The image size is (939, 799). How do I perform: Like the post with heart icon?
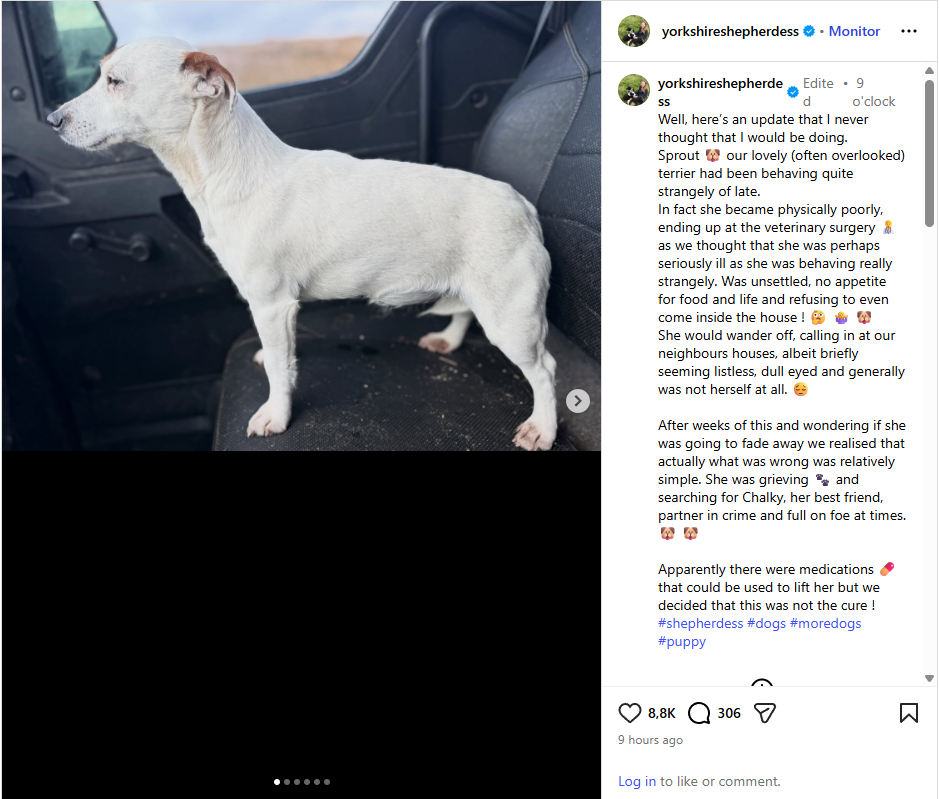(629, 713)
